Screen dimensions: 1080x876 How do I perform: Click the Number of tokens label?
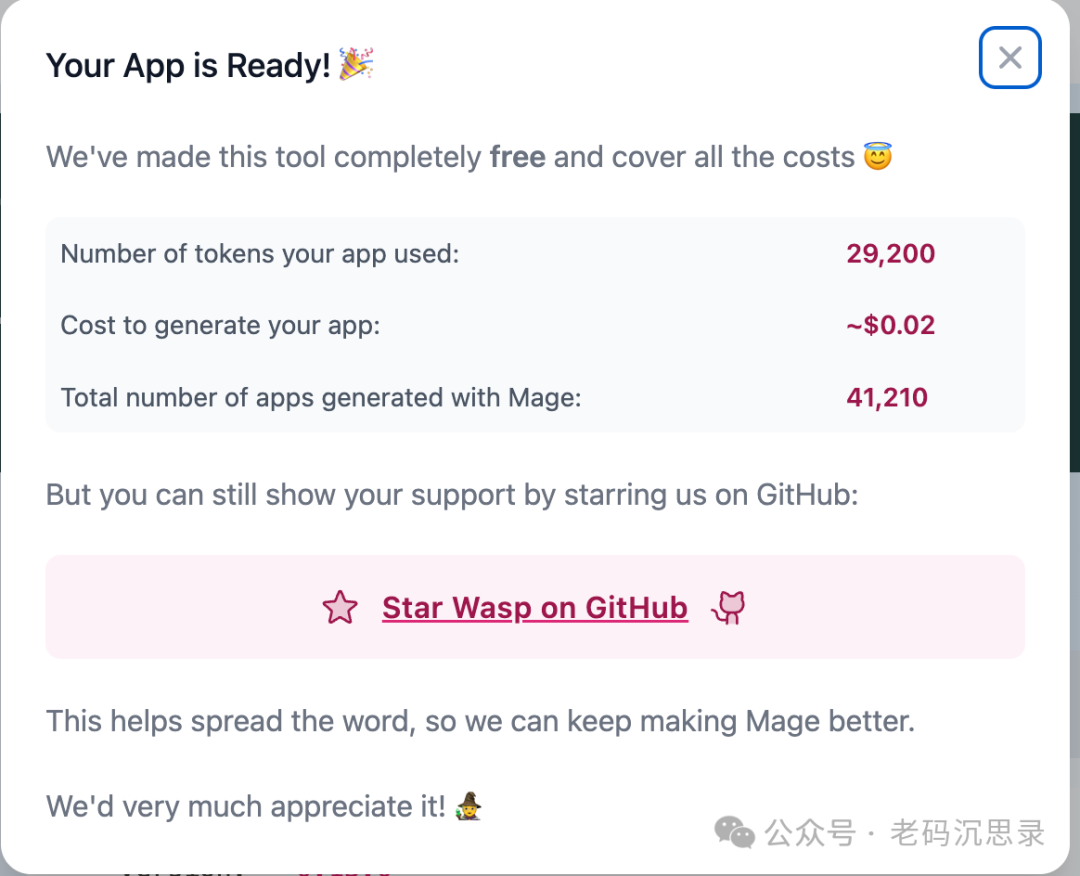click(260, 254)
